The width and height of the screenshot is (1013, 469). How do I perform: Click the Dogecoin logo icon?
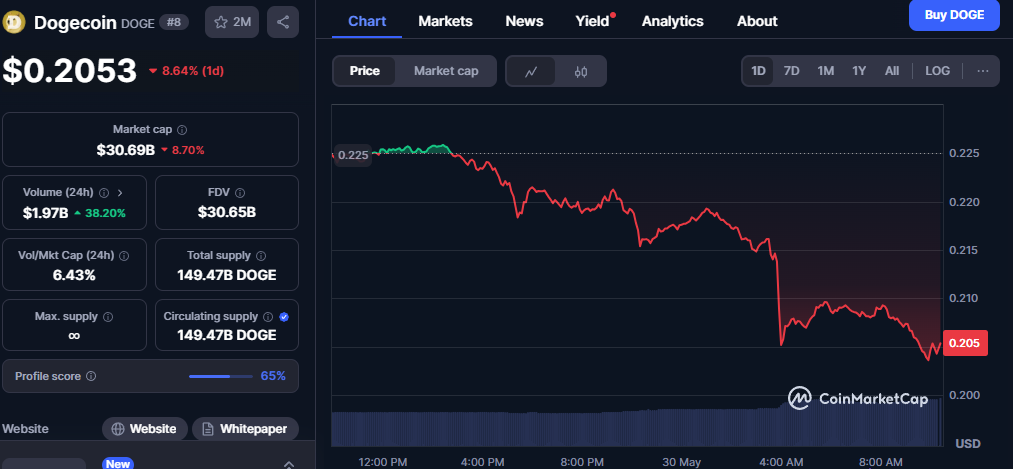(14, 23)
